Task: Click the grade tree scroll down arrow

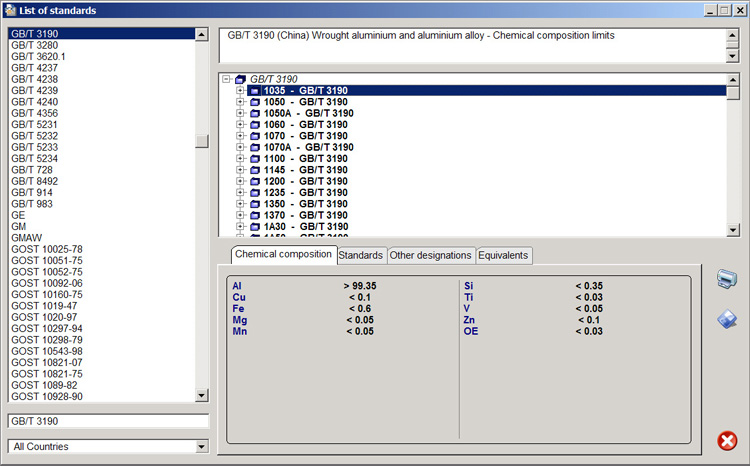Action: [733, 230]
